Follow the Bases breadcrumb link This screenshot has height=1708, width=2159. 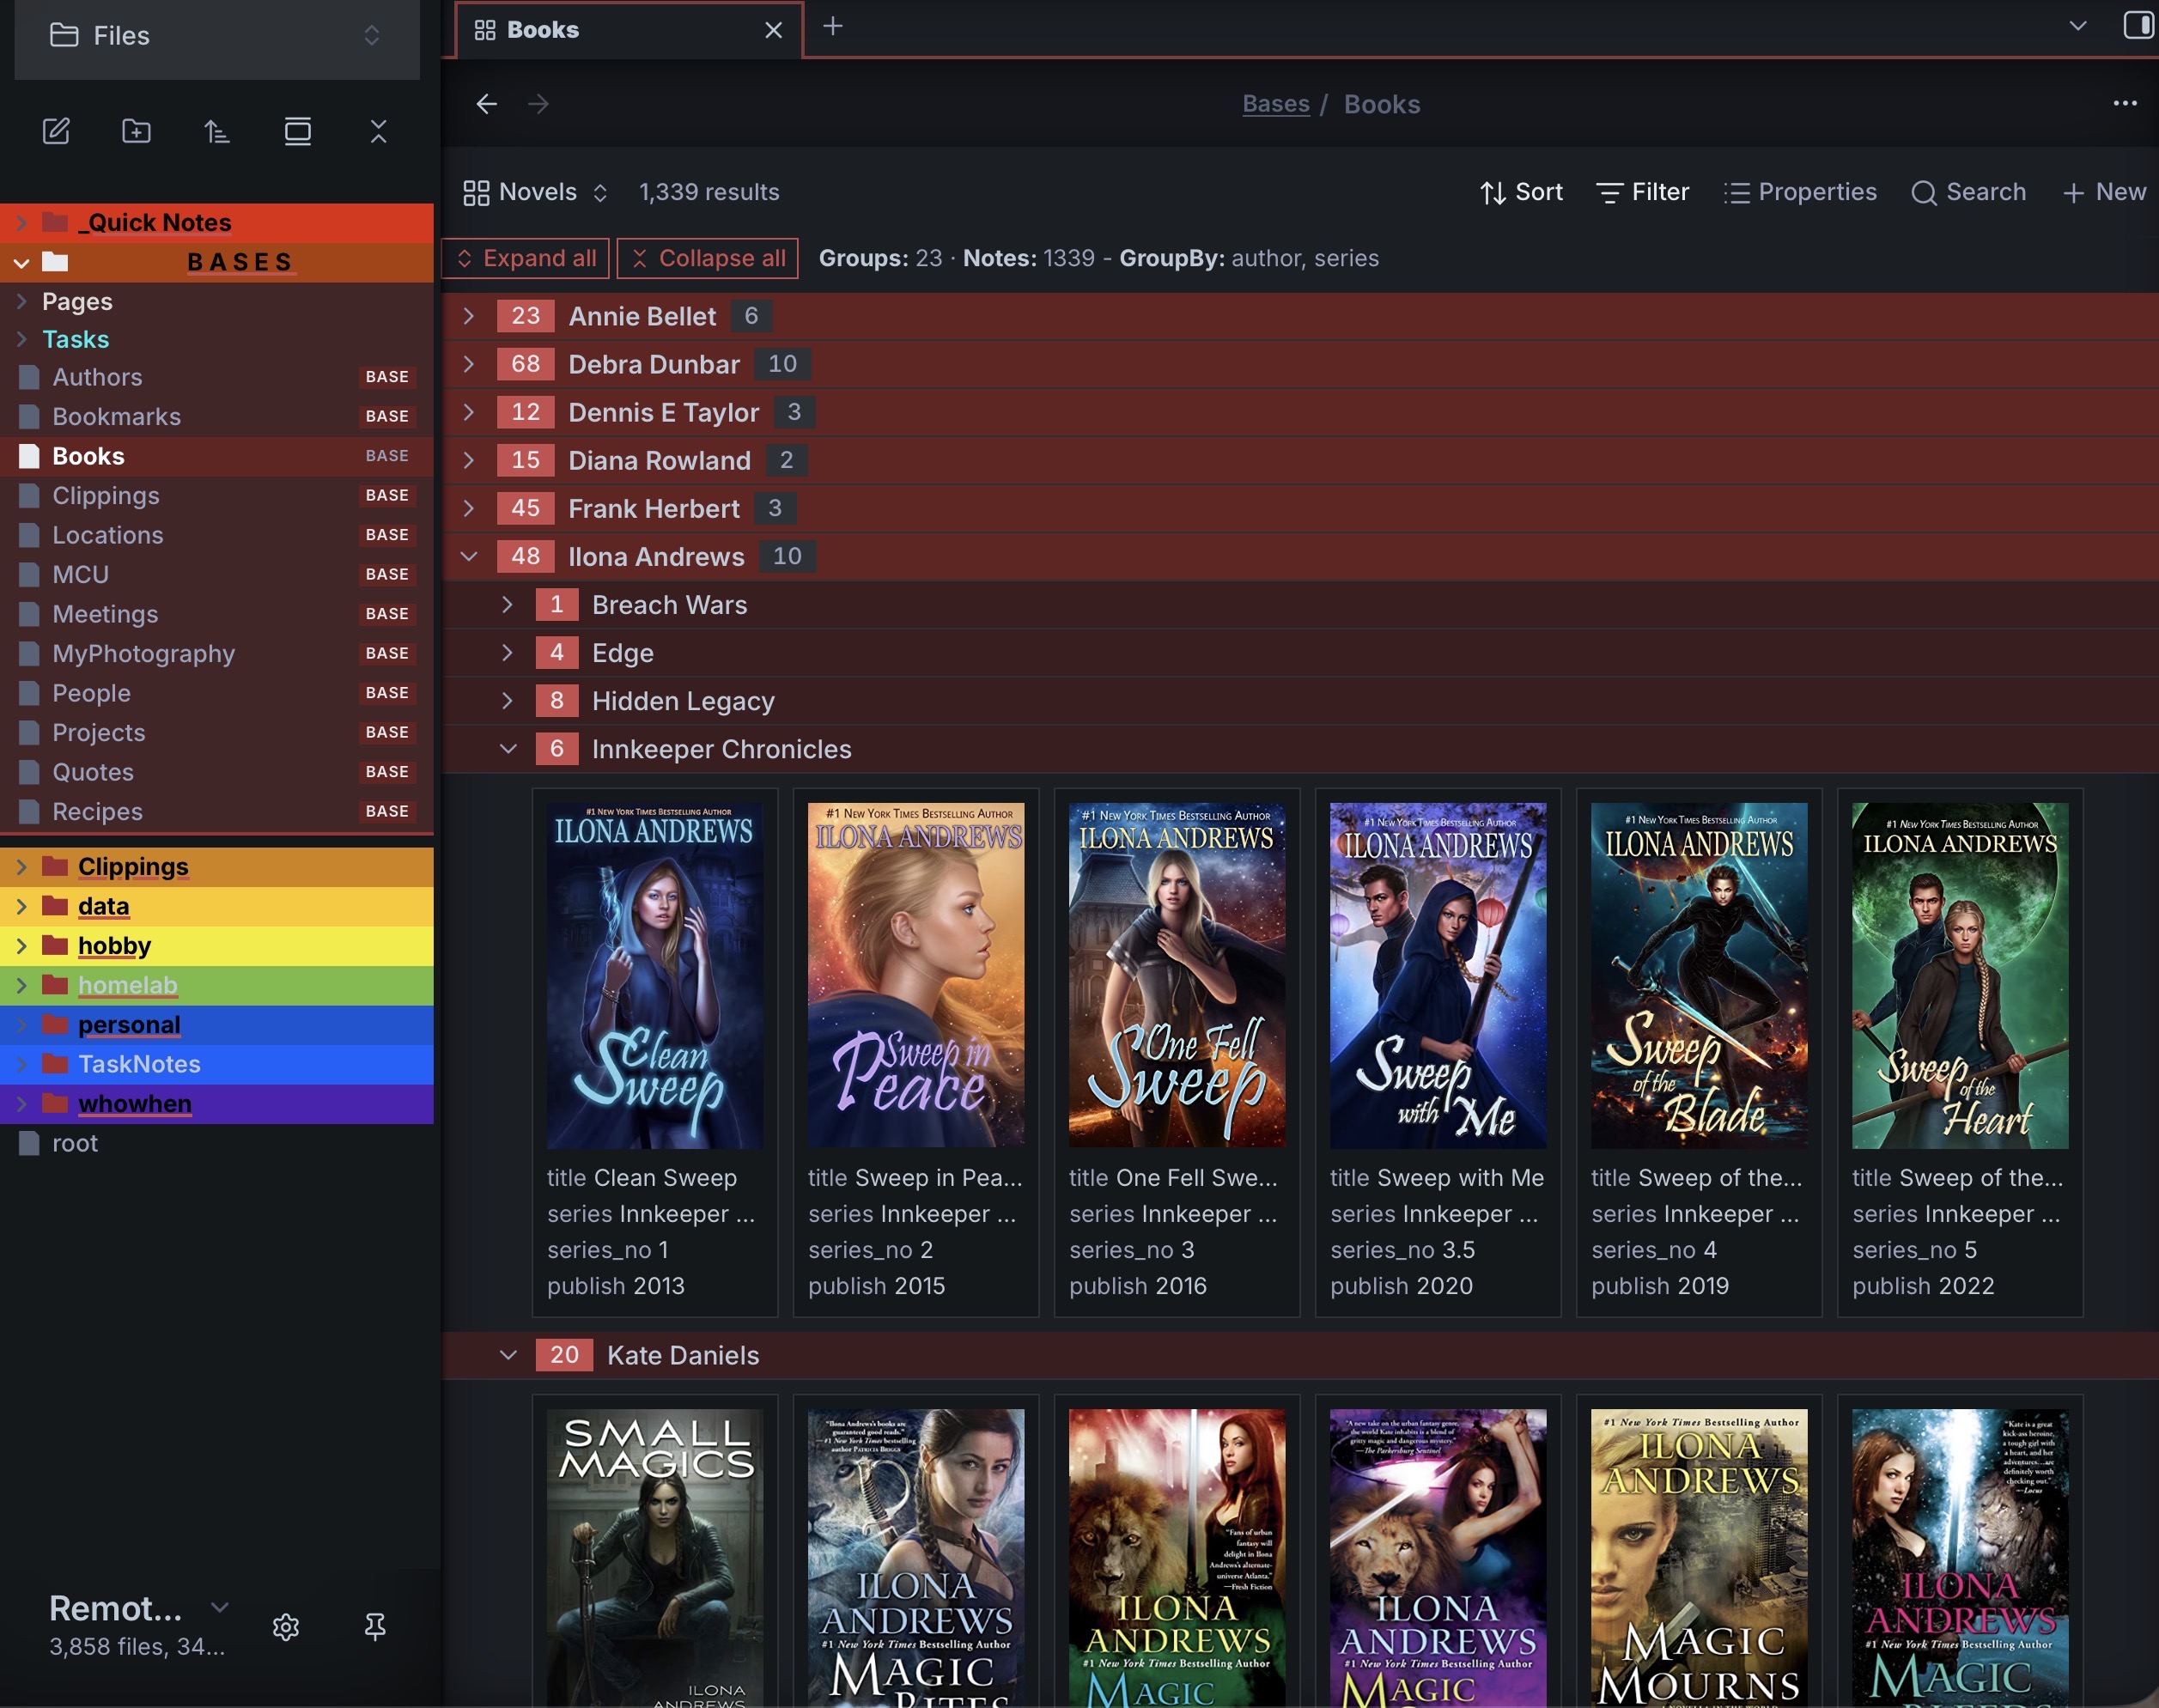click(x=1276, y=104)
